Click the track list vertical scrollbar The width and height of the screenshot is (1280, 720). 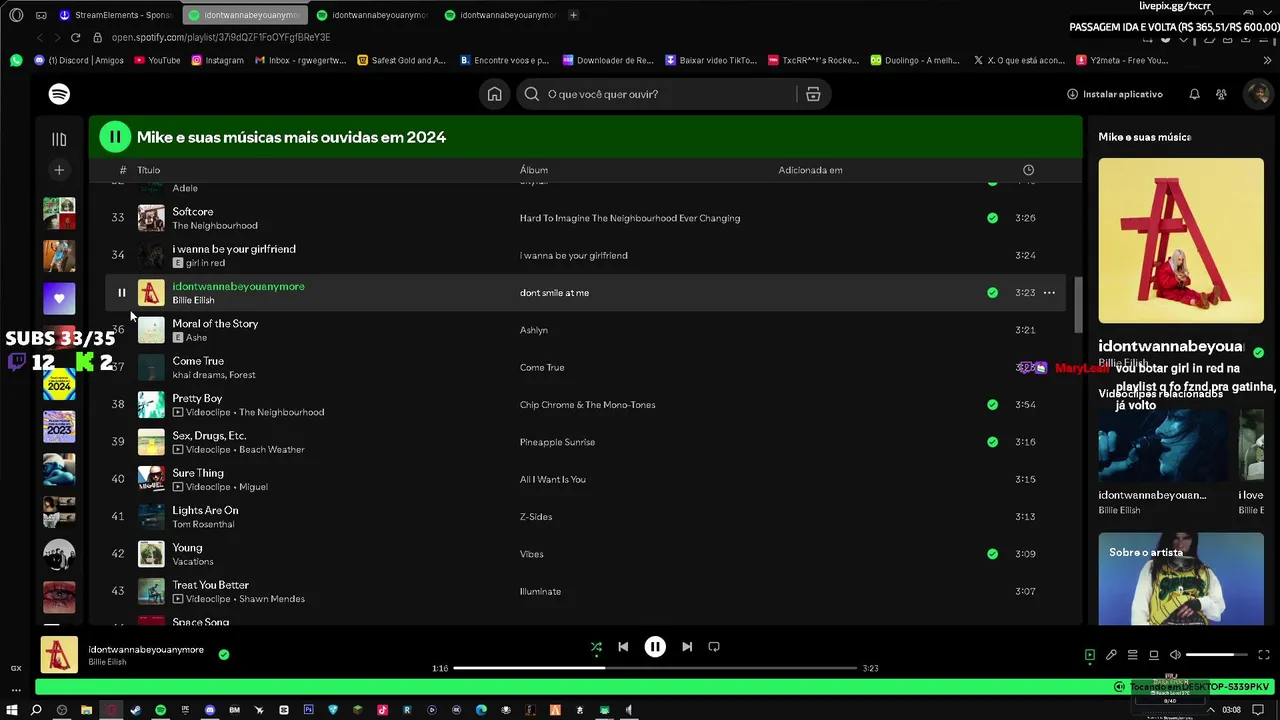click(x=1078, y=306)
